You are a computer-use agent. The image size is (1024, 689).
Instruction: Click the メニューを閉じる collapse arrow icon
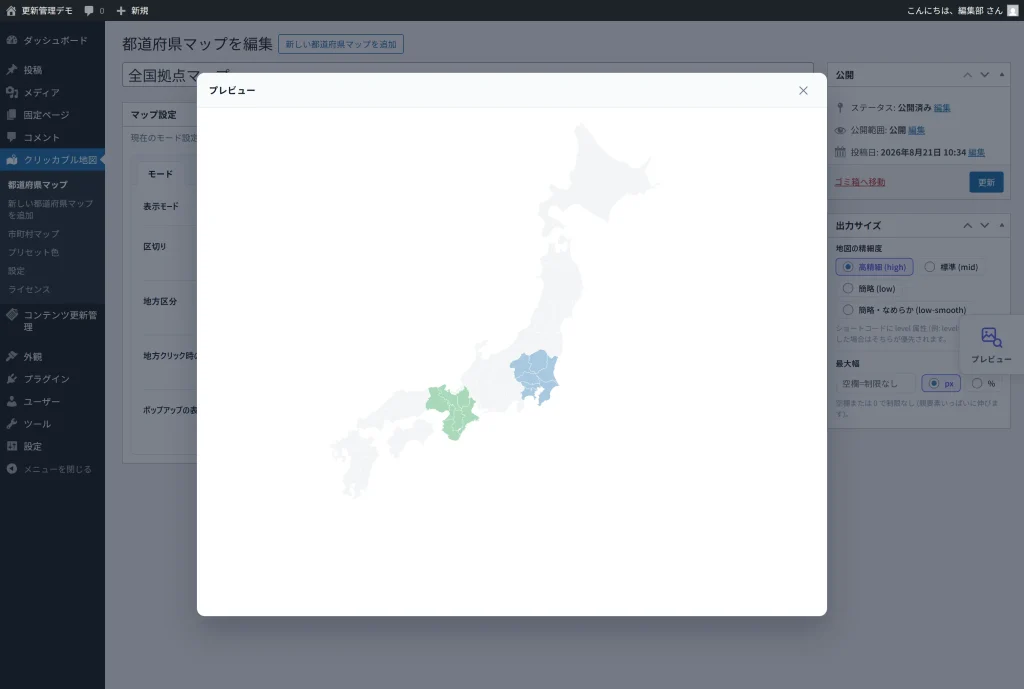coord(12,469)
